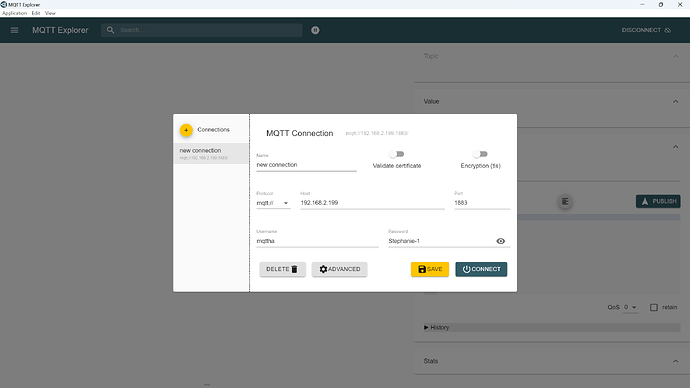Collapse the Value panel chevron
This screenshot has height=388, width=690.
click(675, 101)
